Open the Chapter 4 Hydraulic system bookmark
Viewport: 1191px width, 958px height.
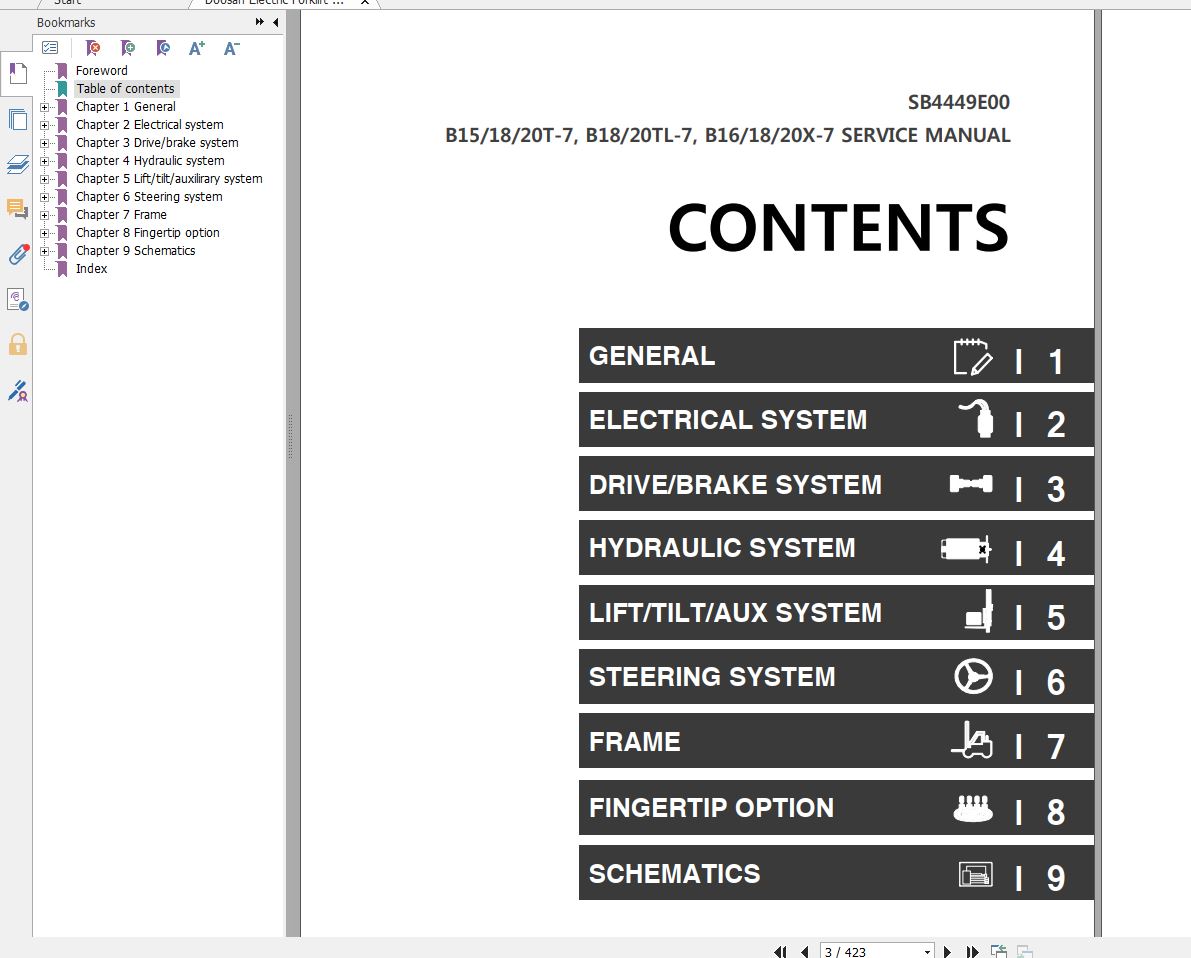(150, 161)
